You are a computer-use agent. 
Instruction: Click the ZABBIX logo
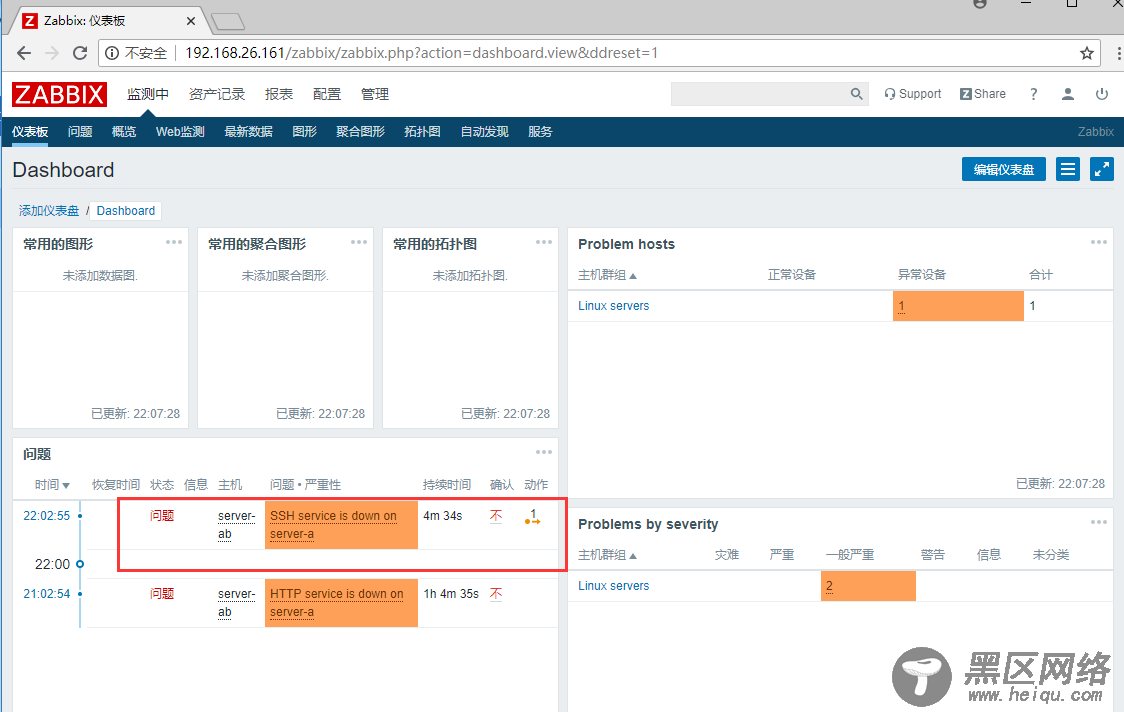pos(59,94)
